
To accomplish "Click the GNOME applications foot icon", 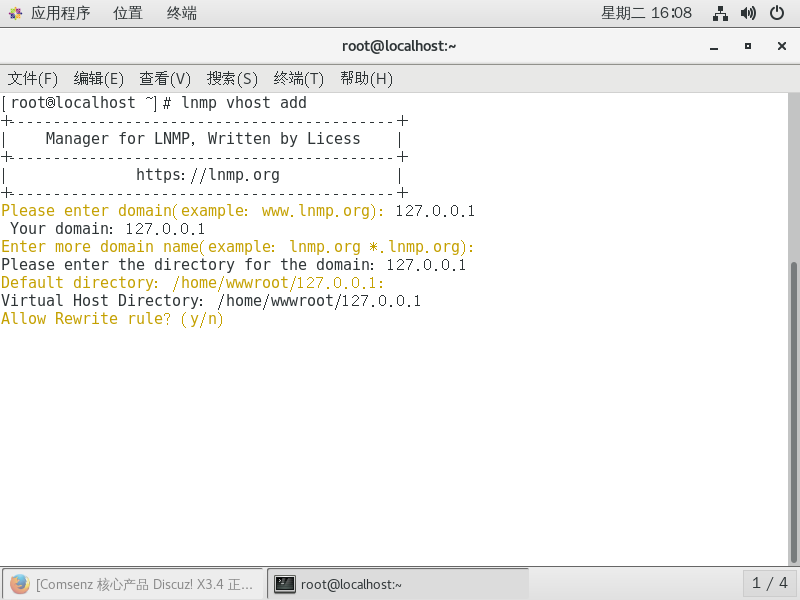I will tap(15, 13).
